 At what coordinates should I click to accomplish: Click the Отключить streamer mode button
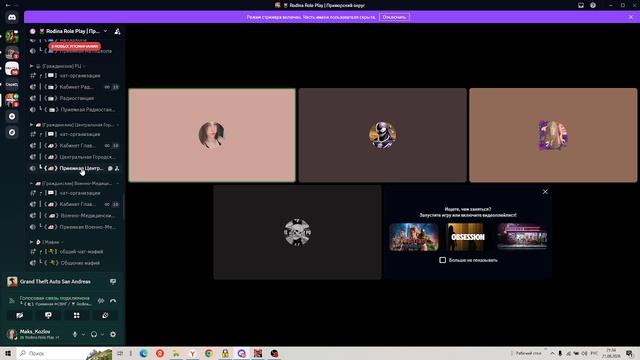click(394, 17)
